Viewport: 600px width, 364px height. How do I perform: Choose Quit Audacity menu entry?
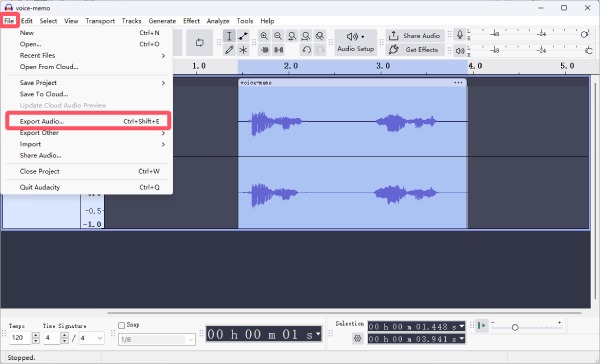pyautogui.click(x=88, y=187)
